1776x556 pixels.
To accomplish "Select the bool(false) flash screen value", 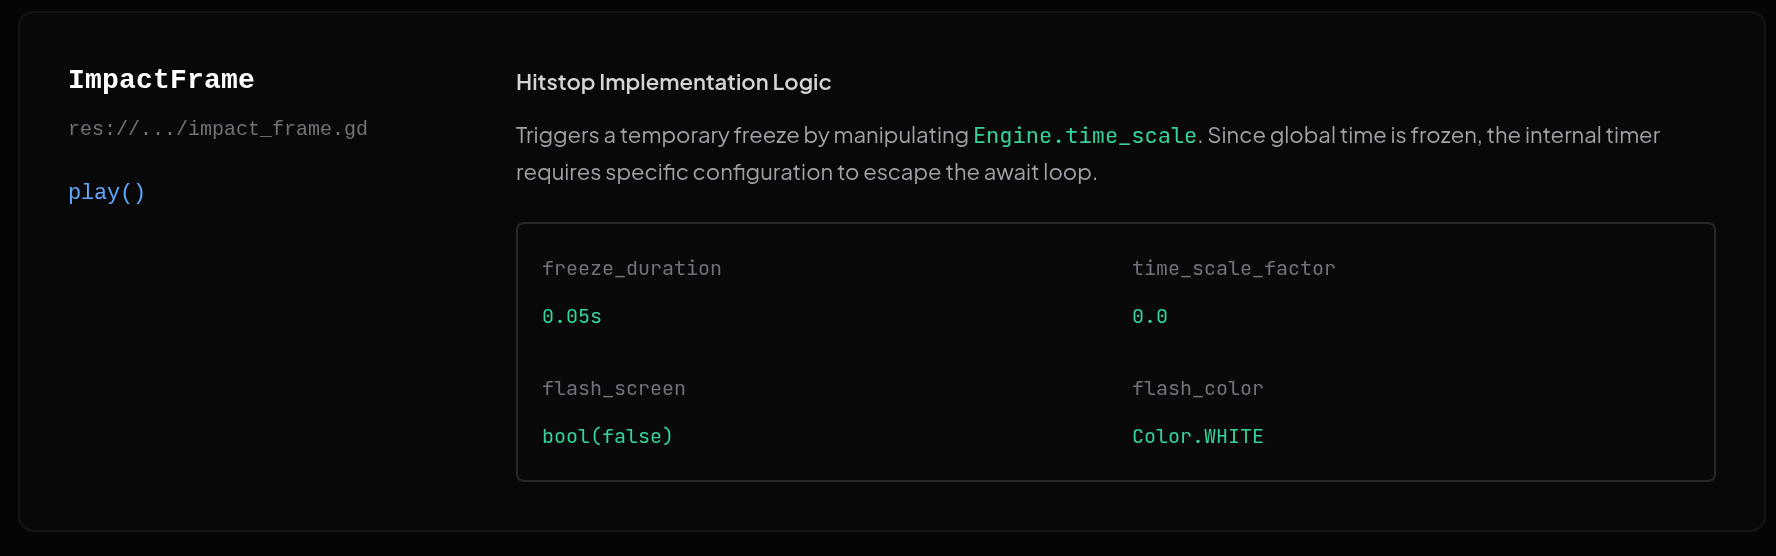I will (607, 436).
